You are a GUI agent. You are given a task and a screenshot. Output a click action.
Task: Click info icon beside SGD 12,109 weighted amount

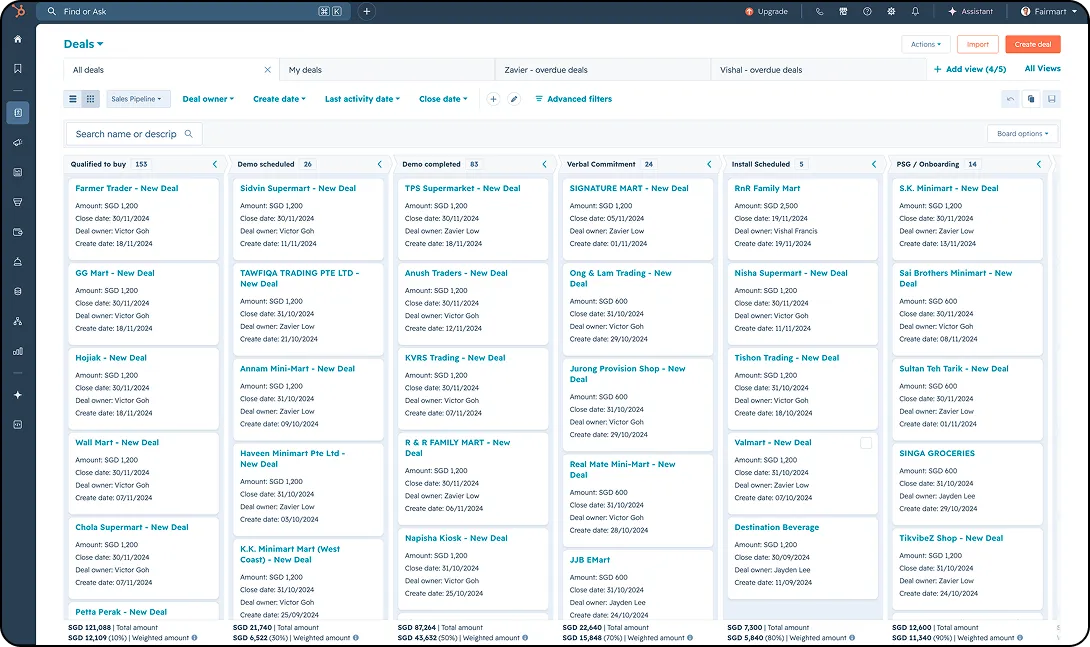point(194,638)
